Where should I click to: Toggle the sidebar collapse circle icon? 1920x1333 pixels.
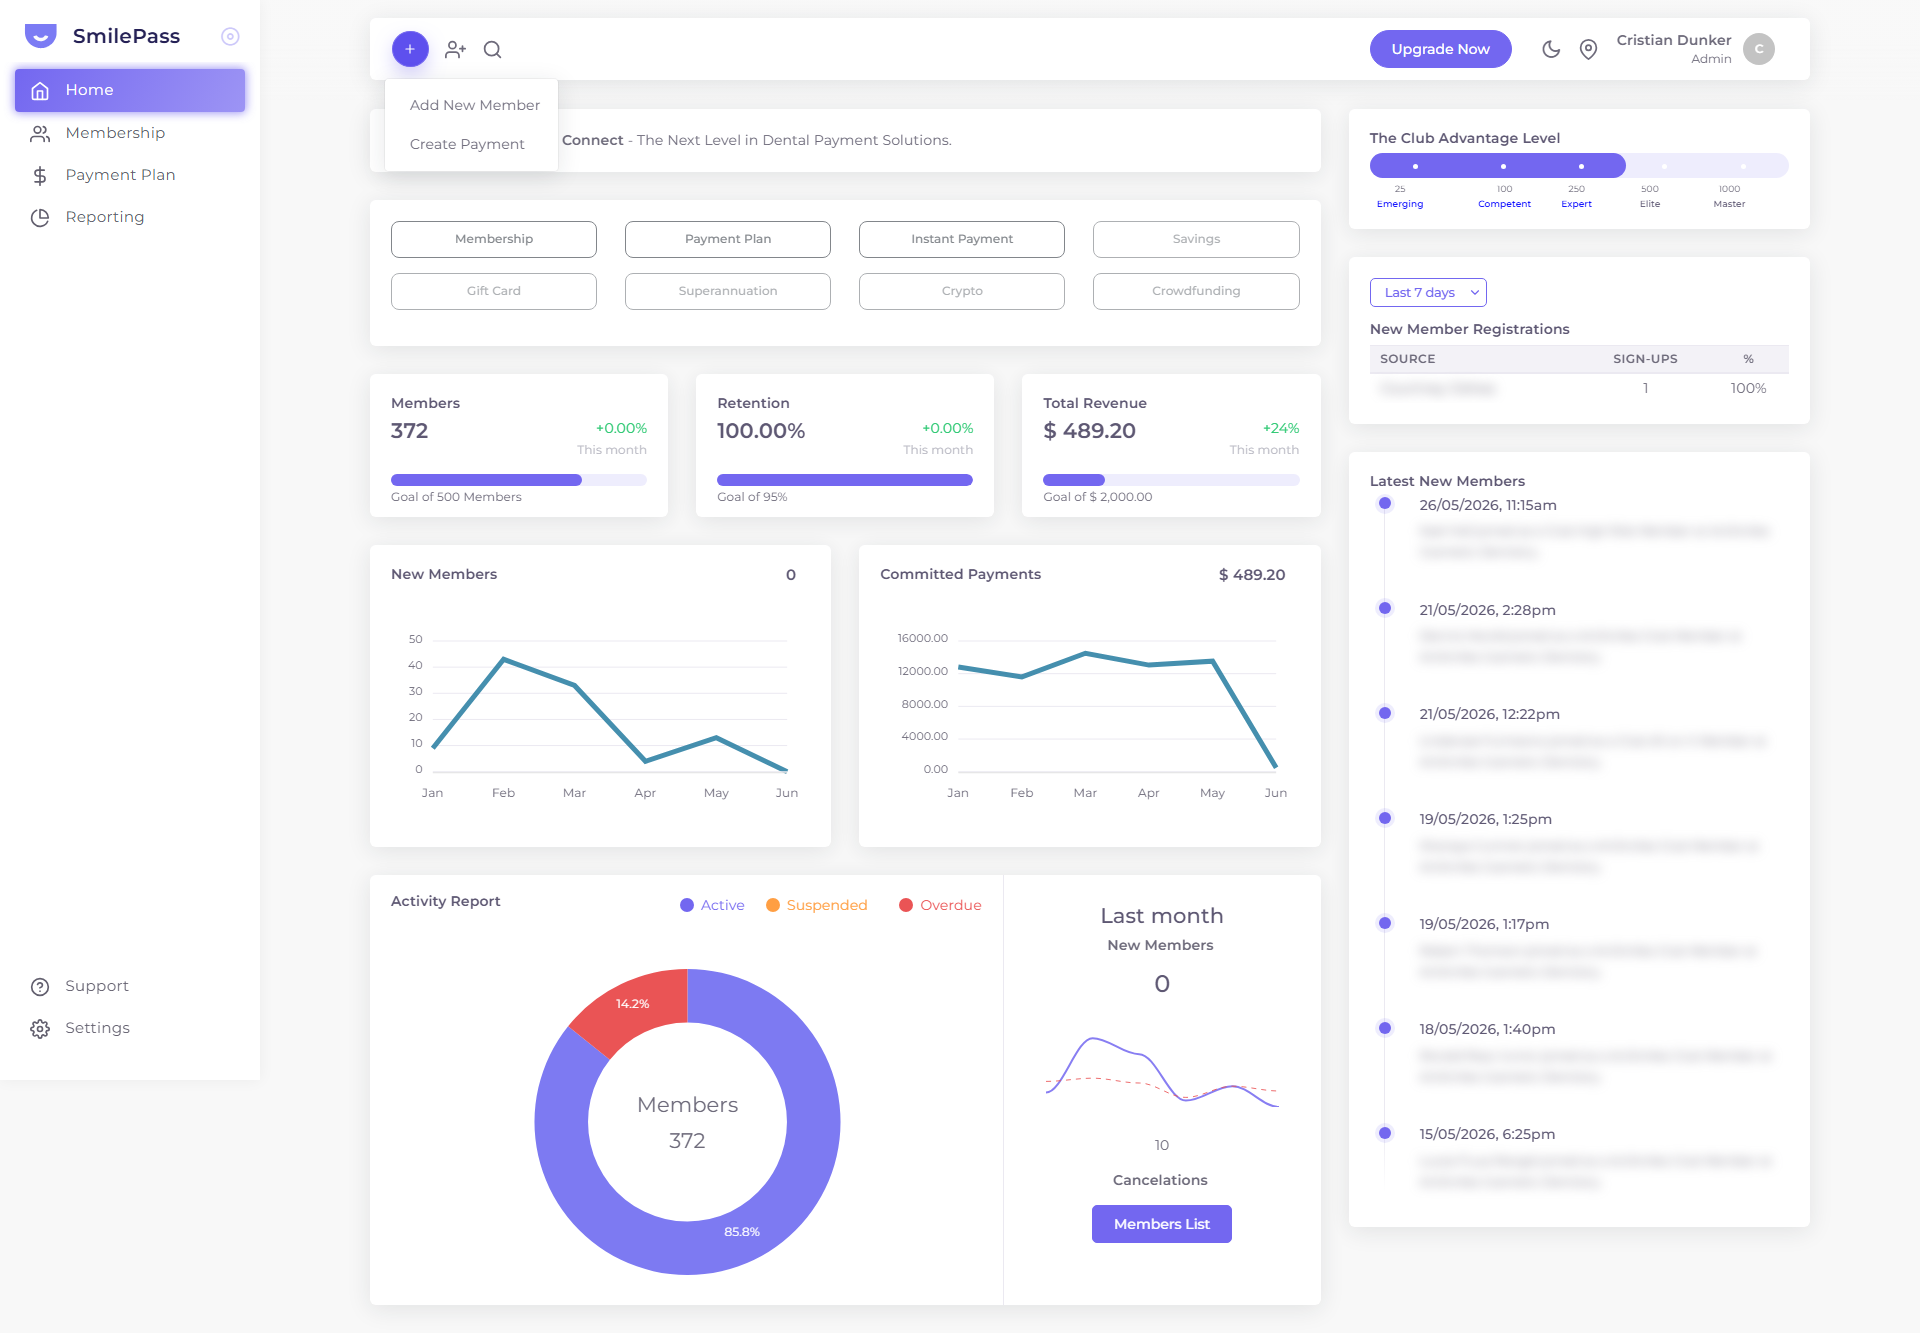[x=230, y=36]
